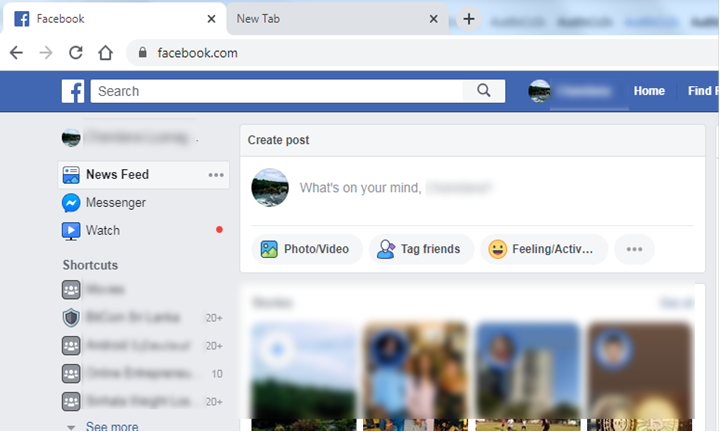Click the Tag friends button
720x432 pixels.
tap(421, 249)
